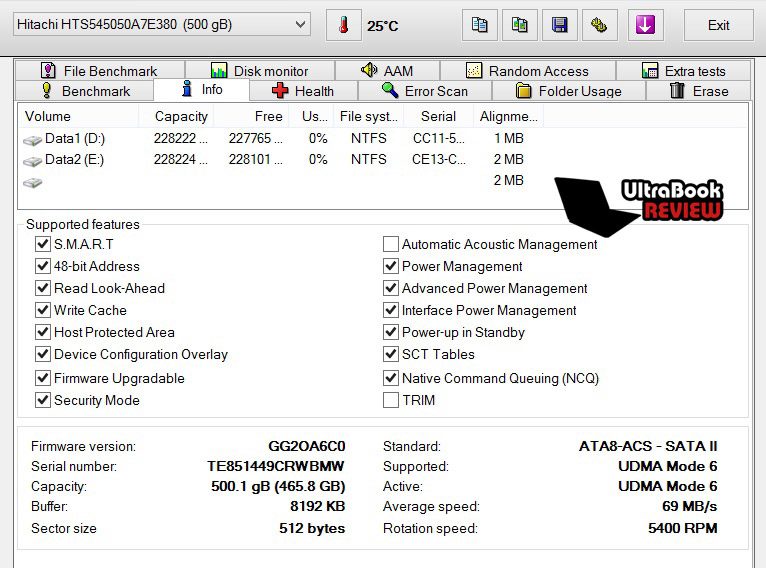Click the firmware version GG2OA6C0 value
The image size is (766, 568).
(307, 446)
